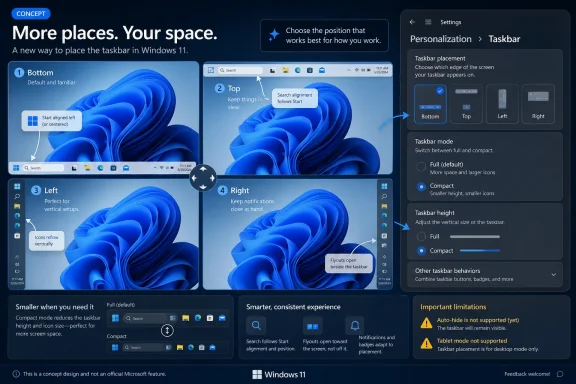The height and width of the screenshot is (384, 576).
Task: Open File Explorer in the Right preview taskbar
Action: point(384,206)
